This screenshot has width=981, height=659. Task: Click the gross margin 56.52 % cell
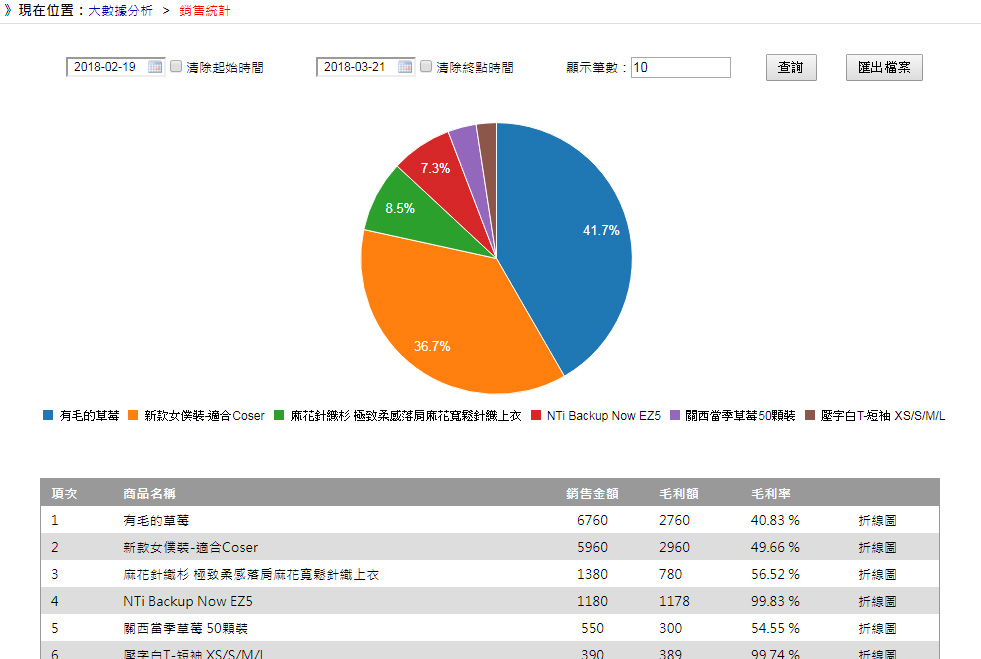point(775,574)
